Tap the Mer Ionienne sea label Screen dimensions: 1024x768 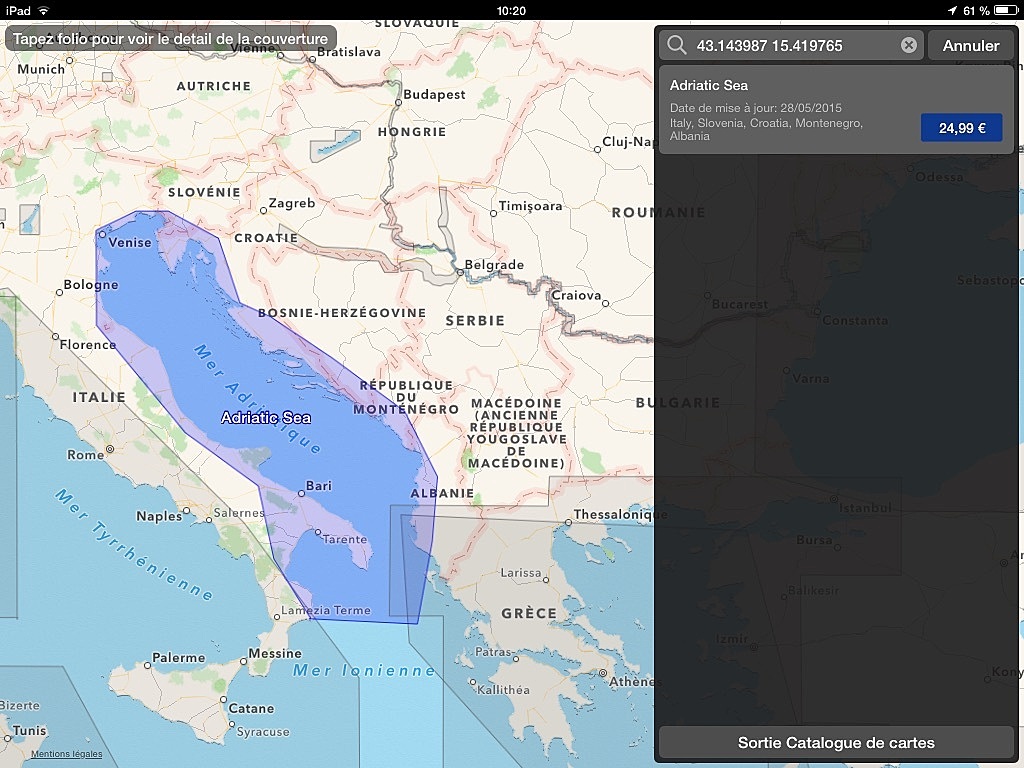pyautogui.click(x=364, y=670)
